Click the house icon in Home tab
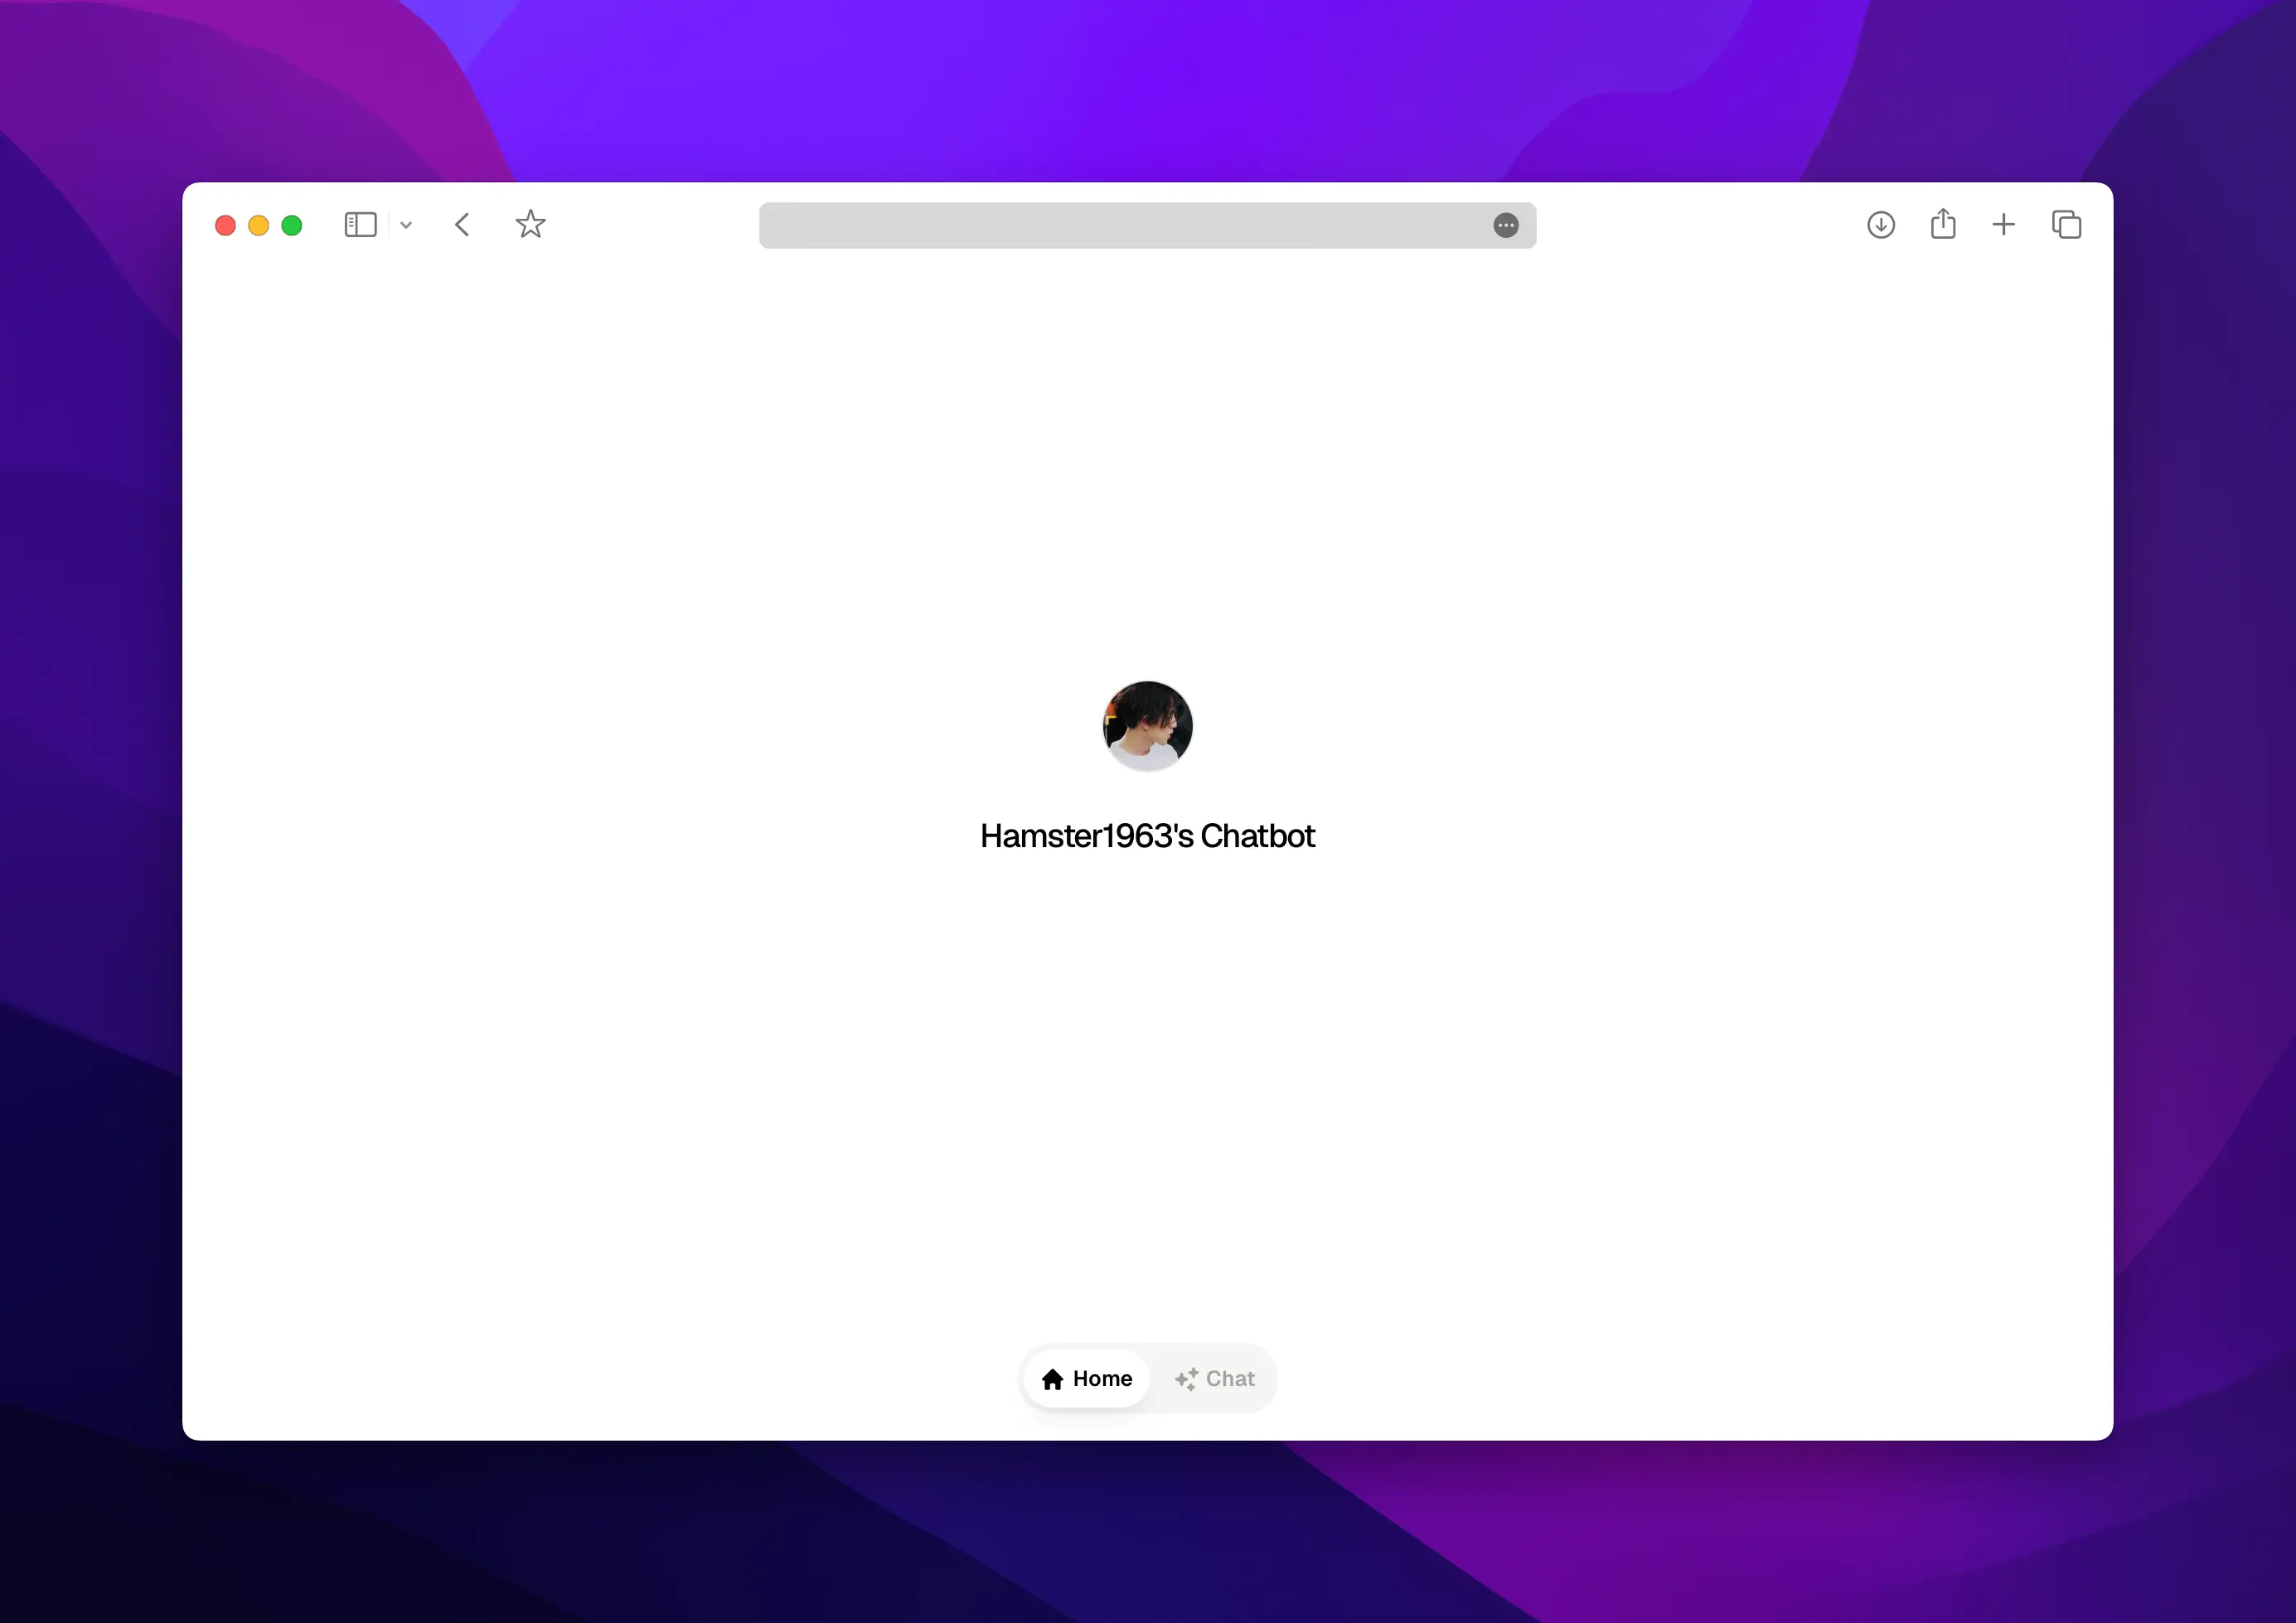This screenshot has width=2296, height=1623. click(1052, 1380)
